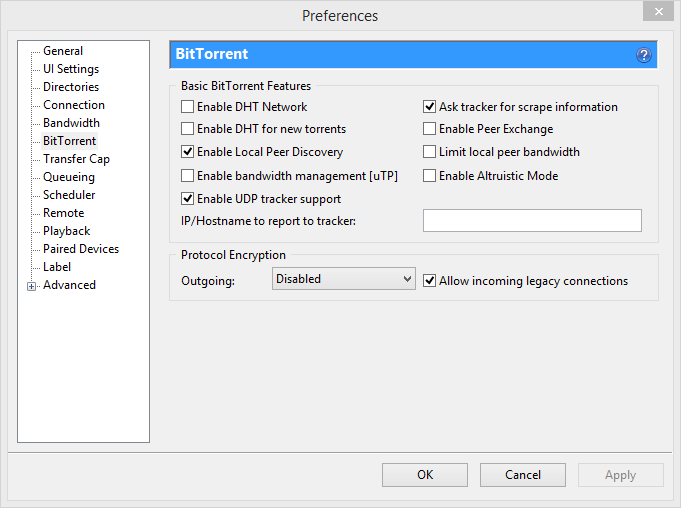
Task: Select Remote preferences
Action: click(63, 213)
